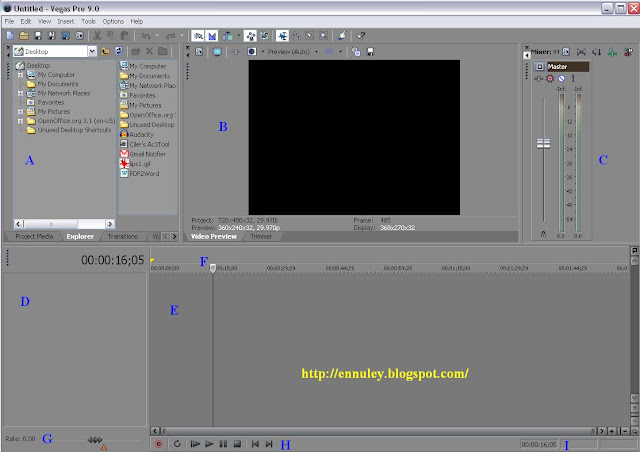640x452 pixels.
Task: Switch to the Trimmer tab
Action: [261, 236]
